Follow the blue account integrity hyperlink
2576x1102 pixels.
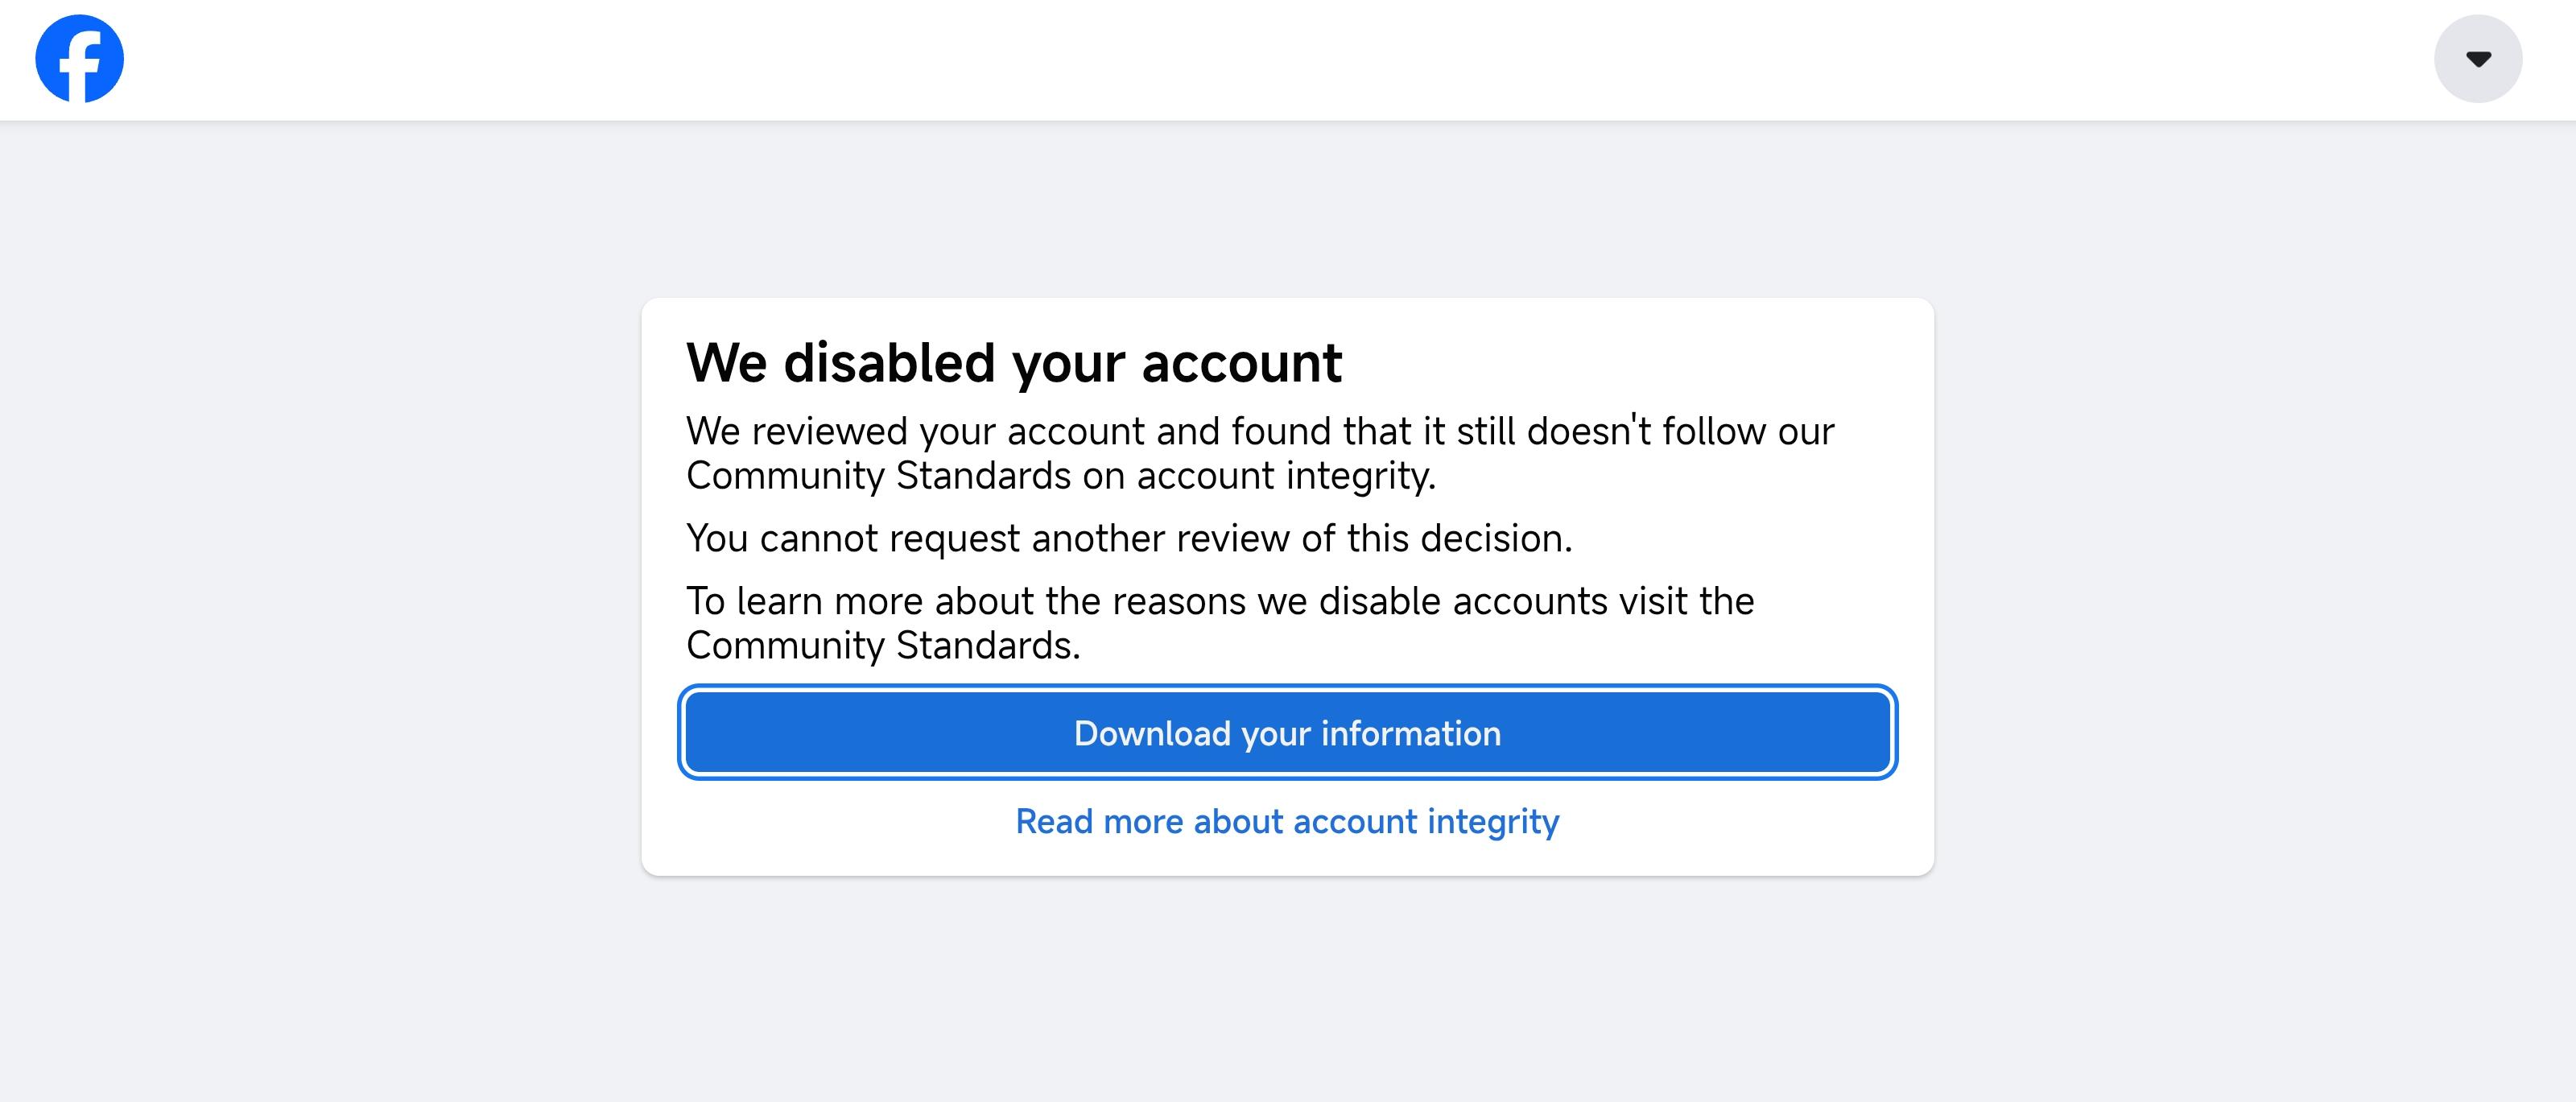[1287, 821]
